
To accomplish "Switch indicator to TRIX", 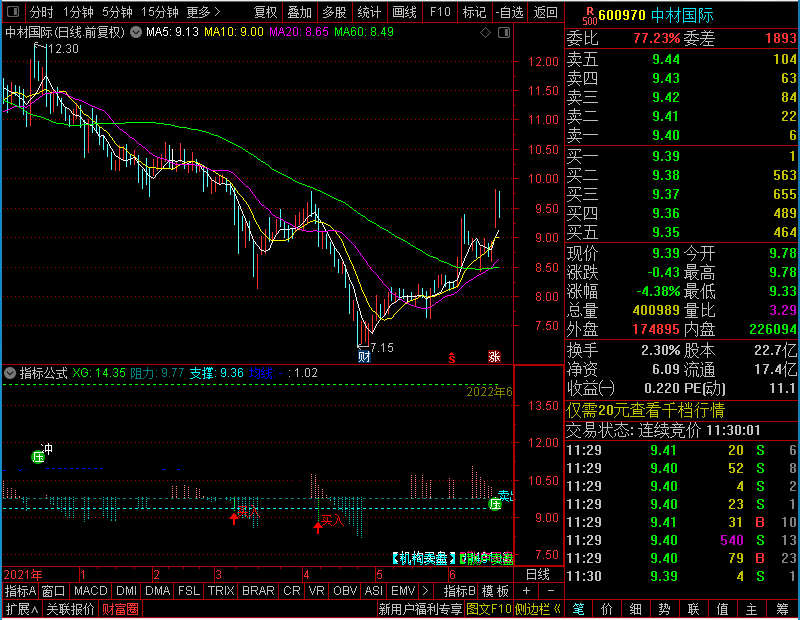I will pos(221,591).
